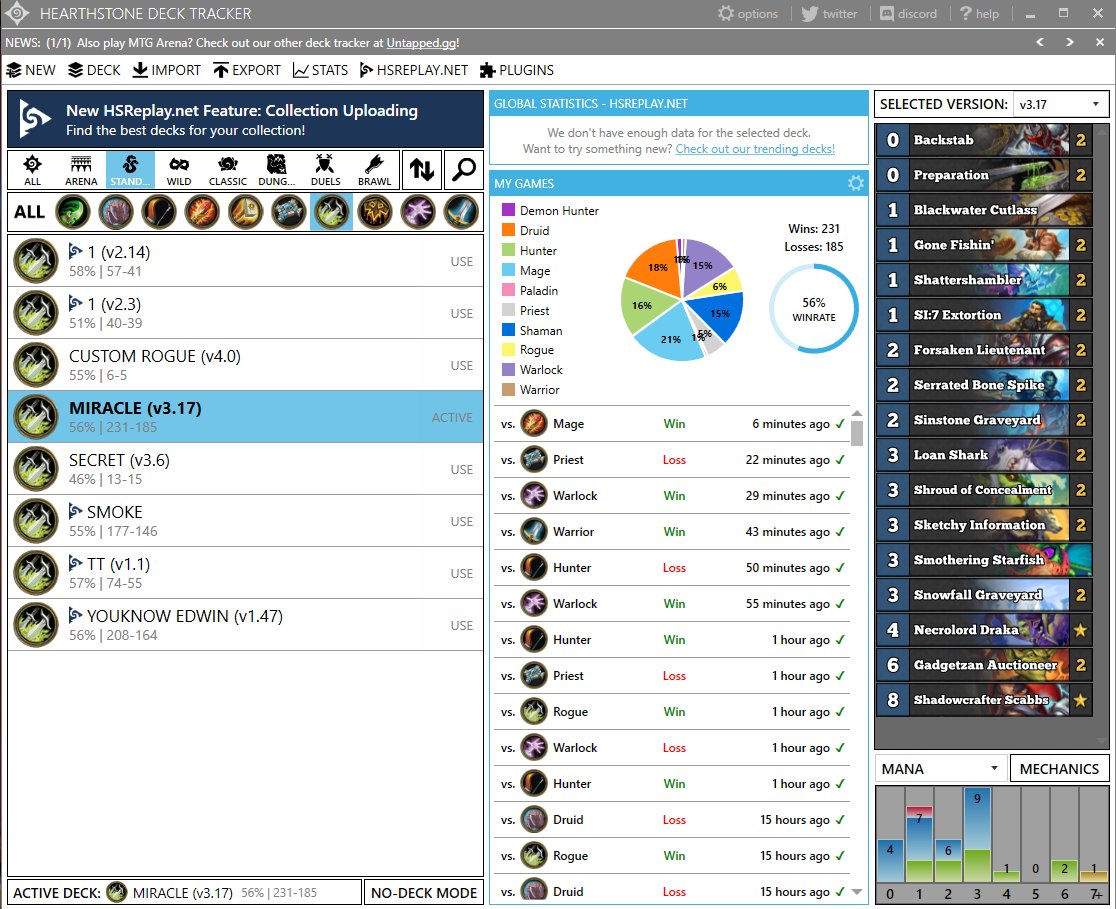The height and width of the screenshot is (909, 1116).
Task: Filter decks by Demon Hunter class icon
Action: coord(73,211)
